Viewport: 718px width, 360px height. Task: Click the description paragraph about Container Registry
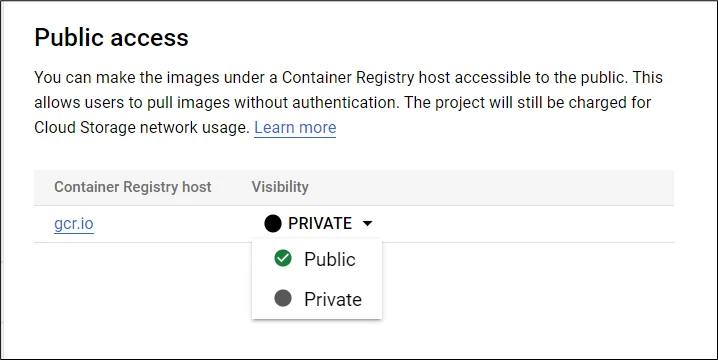point(348,103)
